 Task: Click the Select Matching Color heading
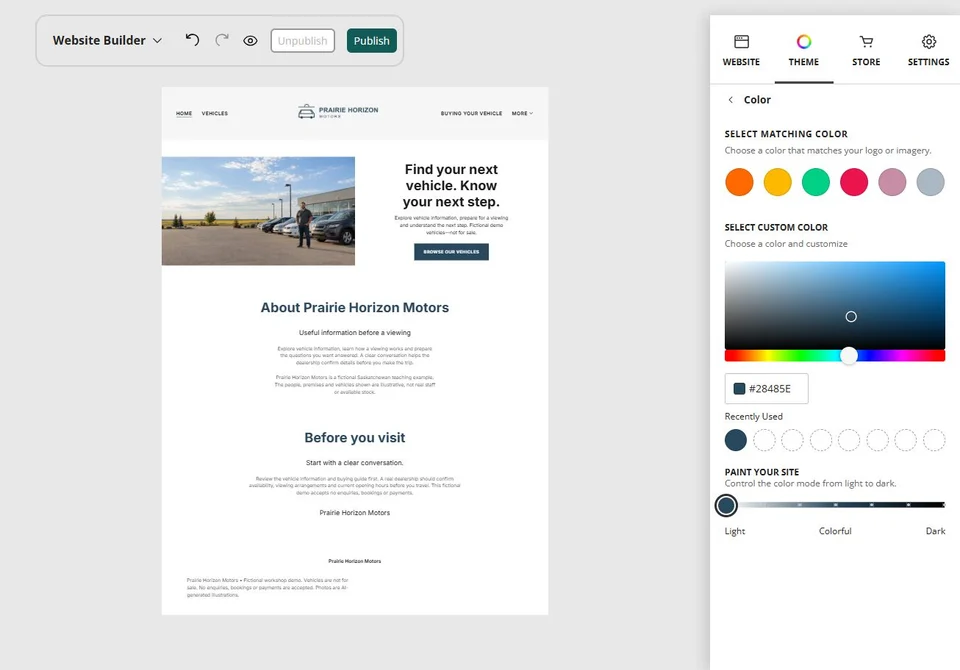[x=786, y=134]
